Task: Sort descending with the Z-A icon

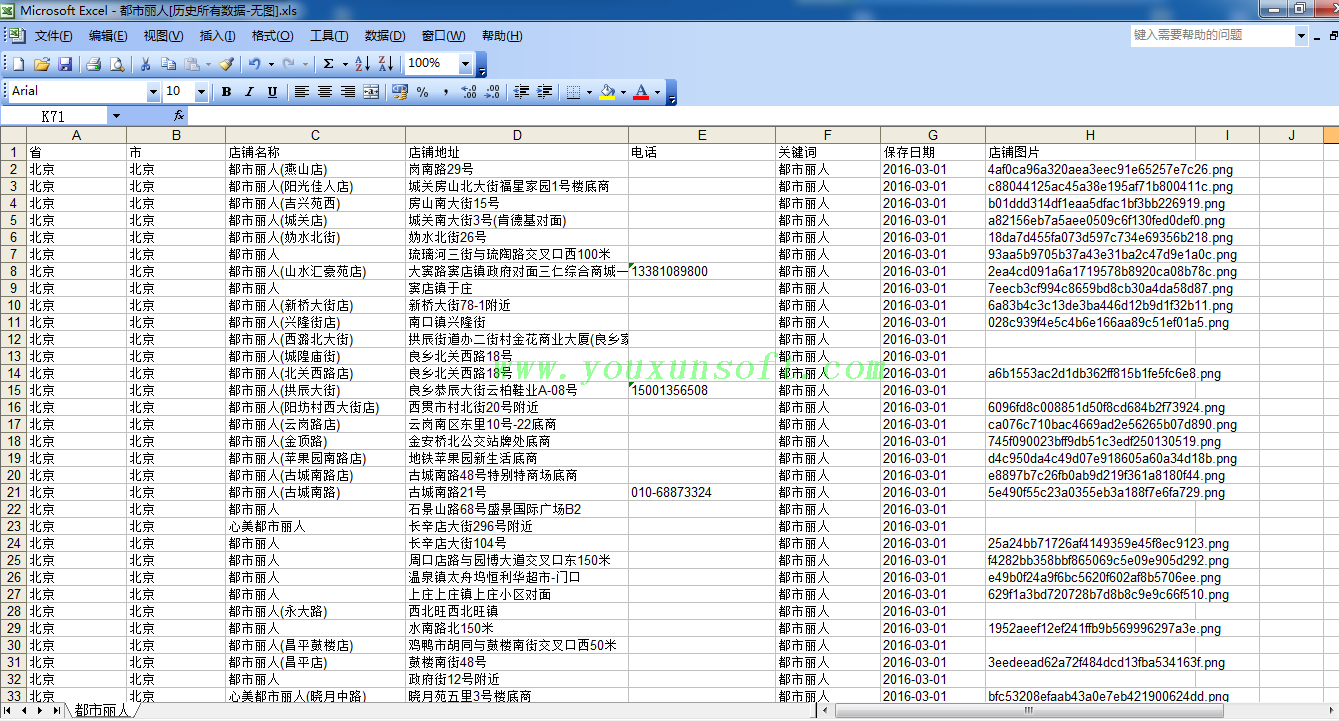Action: click(x=385, y=64)
